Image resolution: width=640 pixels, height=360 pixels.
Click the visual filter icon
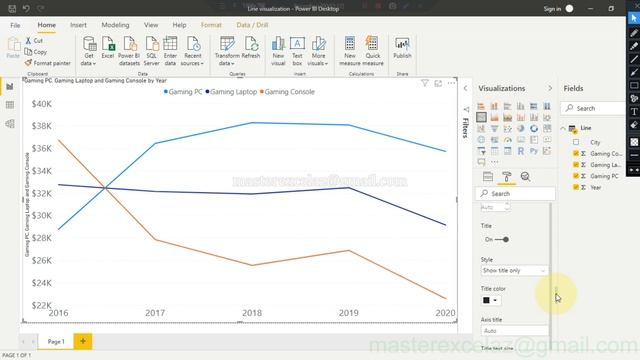(x=424, y=83)
